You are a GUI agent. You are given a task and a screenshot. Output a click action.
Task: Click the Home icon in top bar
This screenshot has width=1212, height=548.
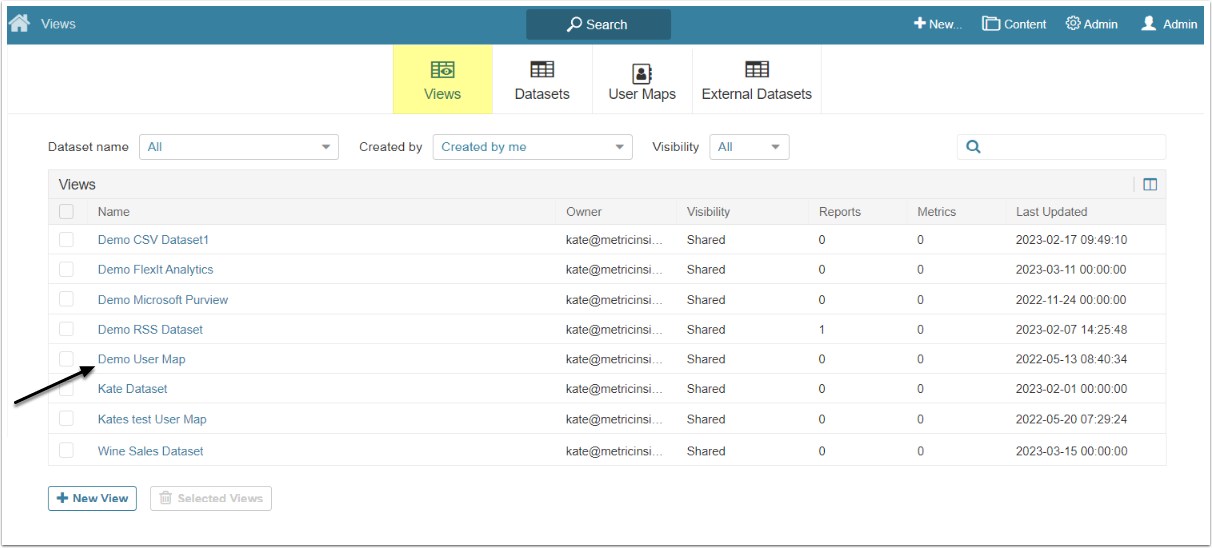(x=19, y=23)
